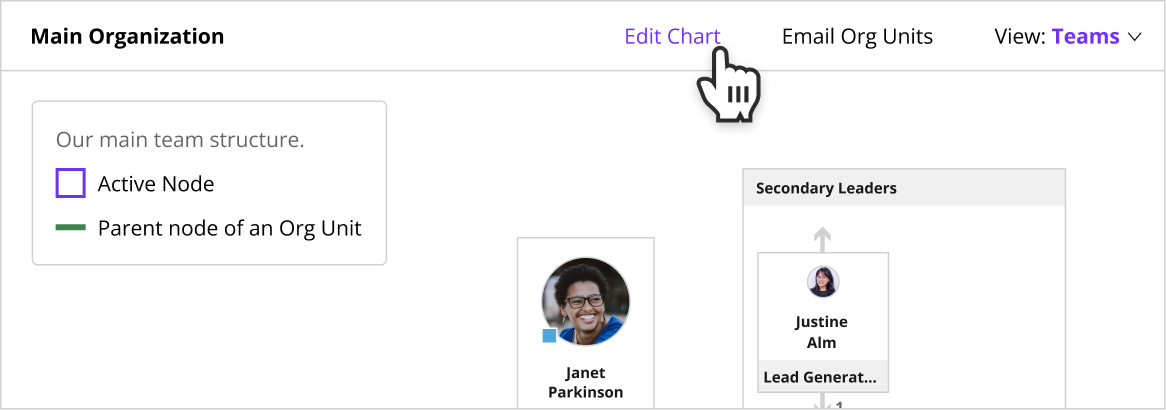Open the View Teams dropdown
Viewport: 1166px width, 410px height.
click(x=1067, y=36)
